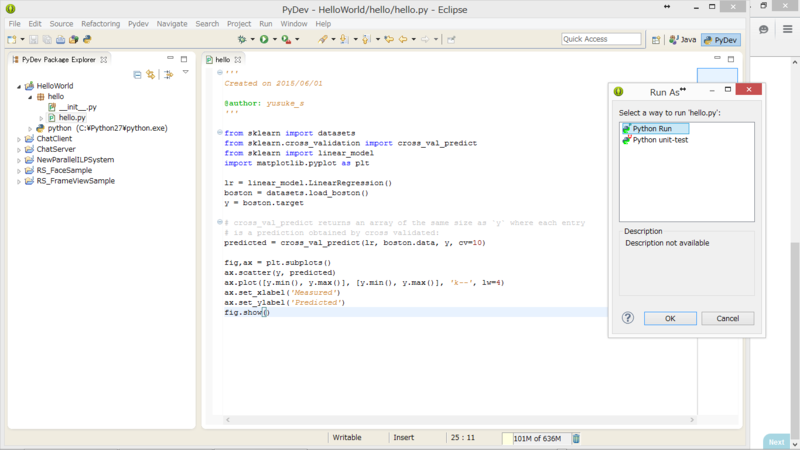Image resolution: width=800 pixels, height=450 pixels.
Task: Toggle Link with Editor in Package Explorer
Action: click(x=151, y=75)
